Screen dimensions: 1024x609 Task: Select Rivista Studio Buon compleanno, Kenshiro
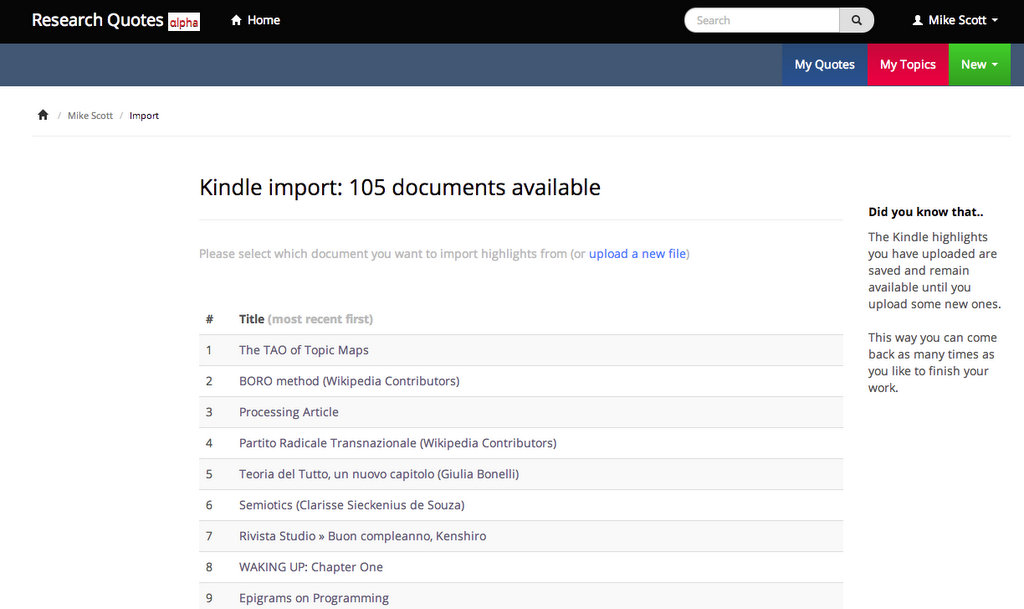tap(362, 536)
